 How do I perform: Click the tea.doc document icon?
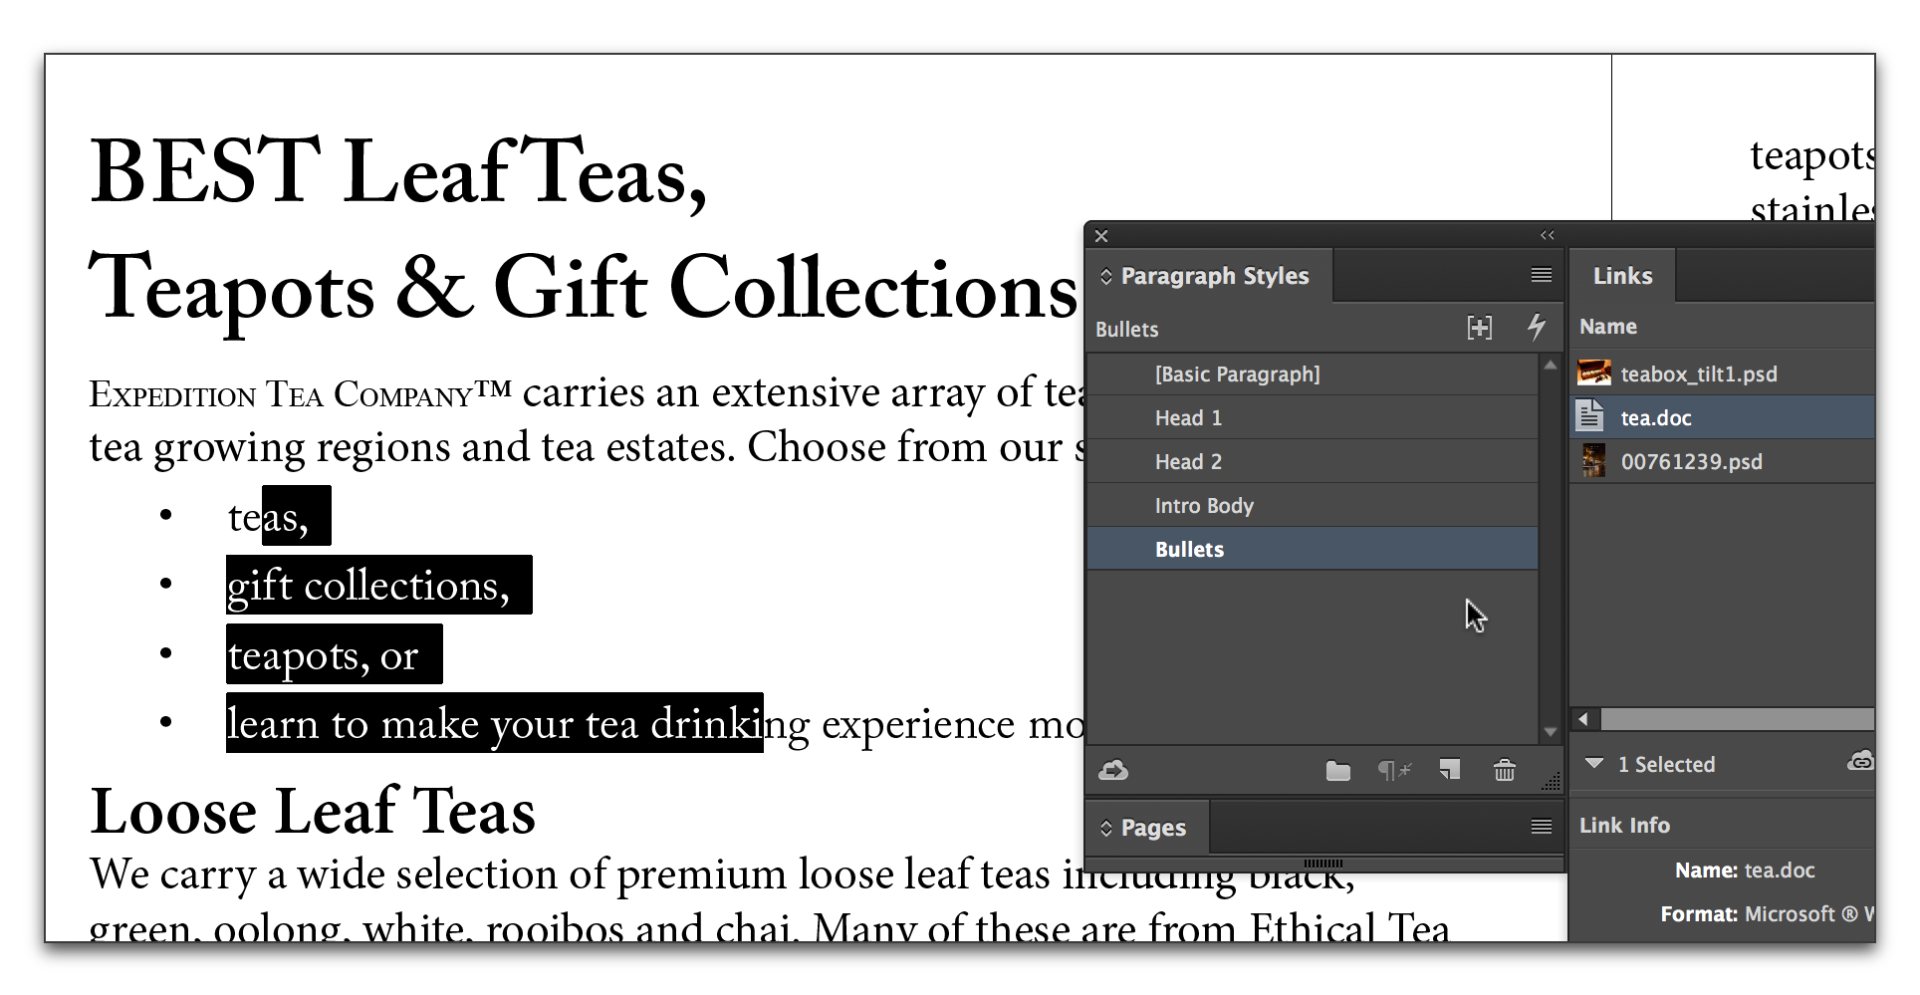(1590, 416)
